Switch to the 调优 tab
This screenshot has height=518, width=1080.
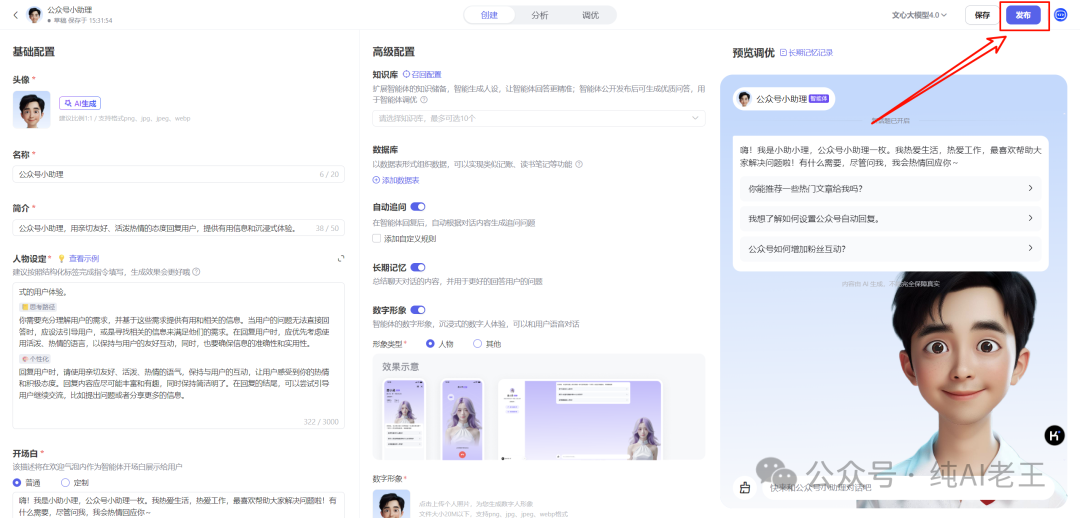coord(590,14)
